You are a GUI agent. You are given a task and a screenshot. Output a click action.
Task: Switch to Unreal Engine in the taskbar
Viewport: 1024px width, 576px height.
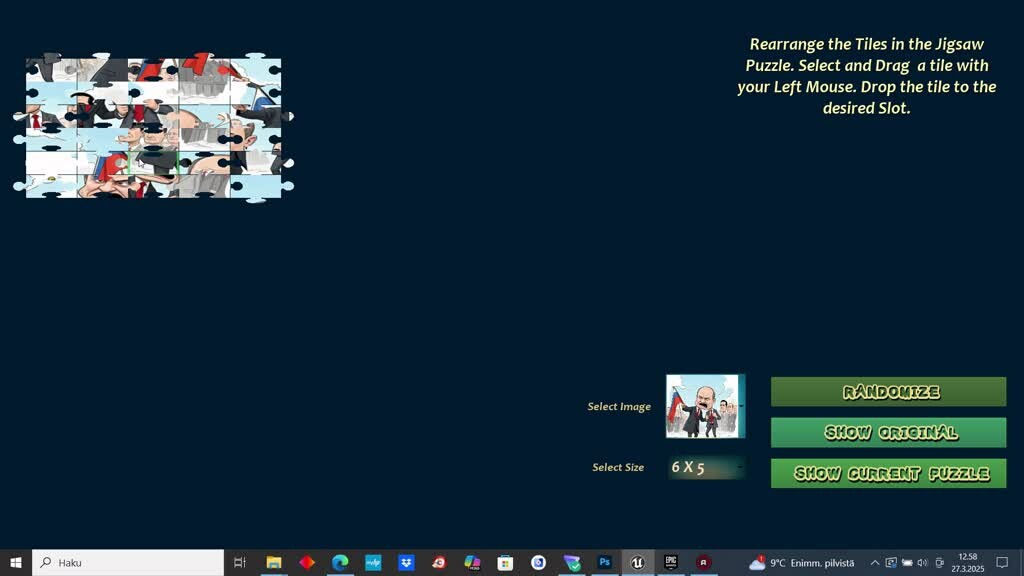point(637,563)
